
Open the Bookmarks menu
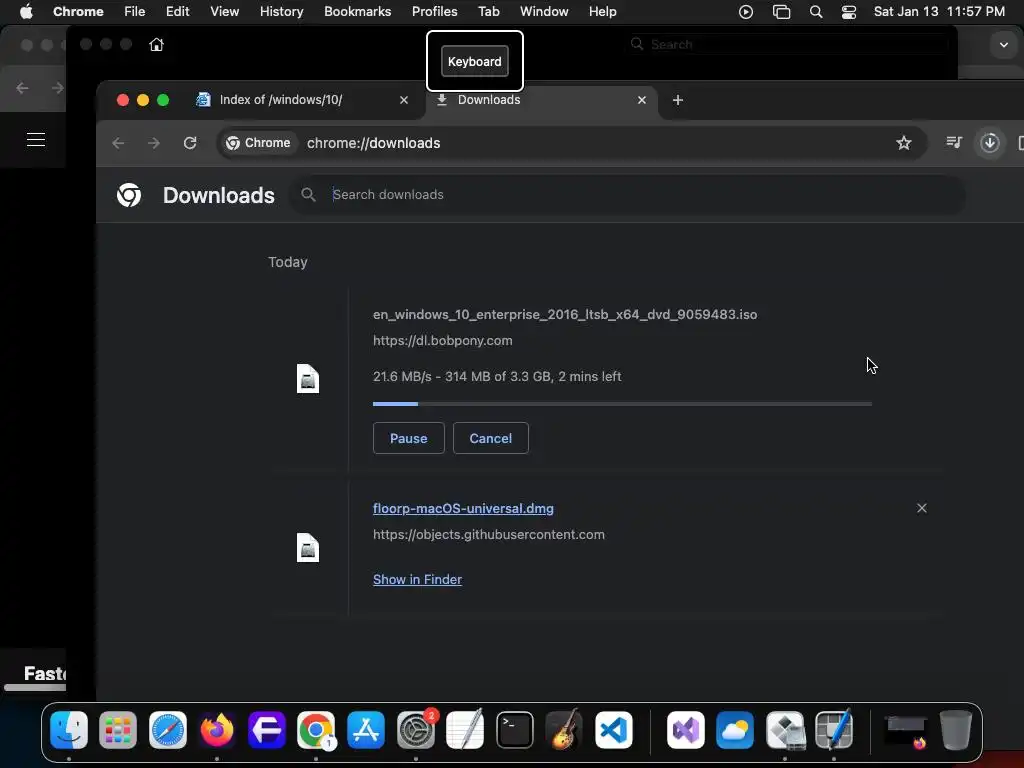pyautogui.click(x=357, y=11)
